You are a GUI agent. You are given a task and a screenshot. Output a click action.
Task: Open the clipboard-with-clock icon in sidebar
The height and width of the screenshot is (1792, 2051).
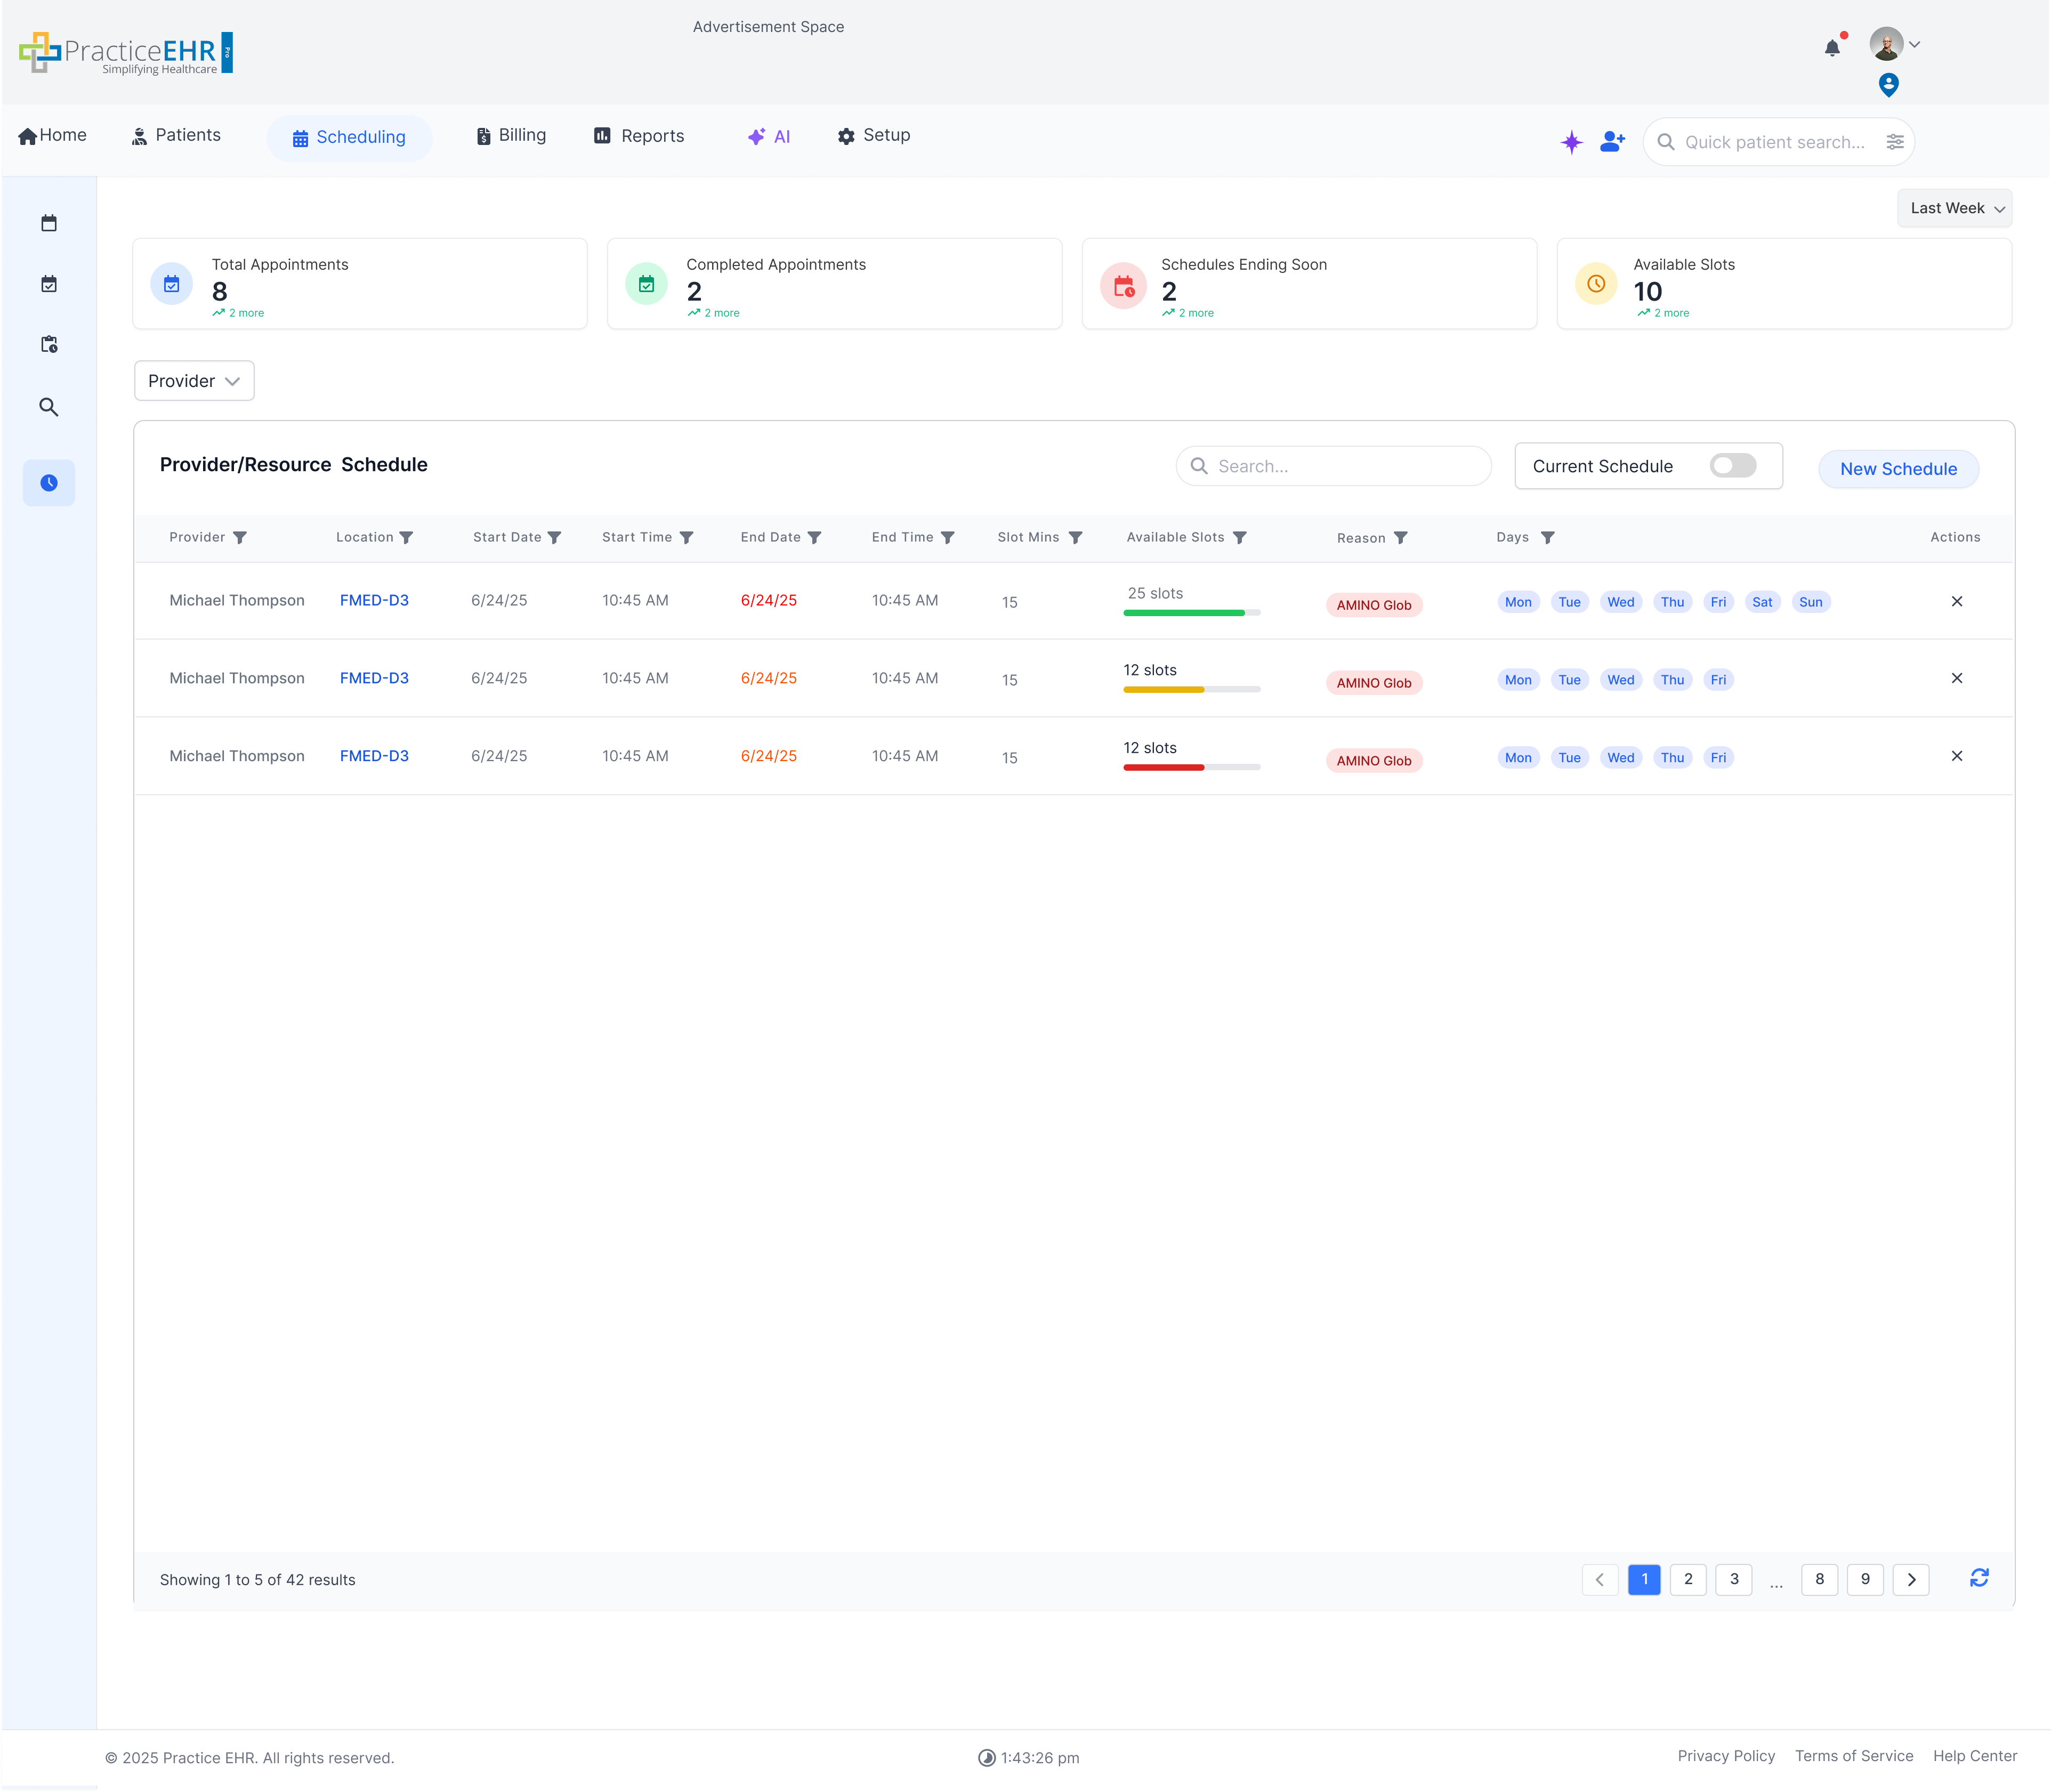pos(49,344)
